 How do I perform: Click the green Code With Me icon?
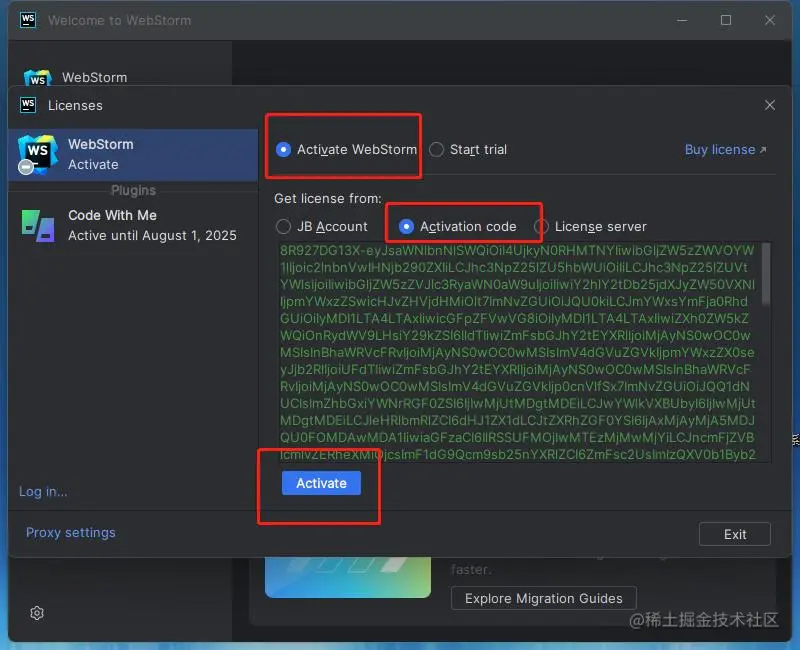(38, 226)
